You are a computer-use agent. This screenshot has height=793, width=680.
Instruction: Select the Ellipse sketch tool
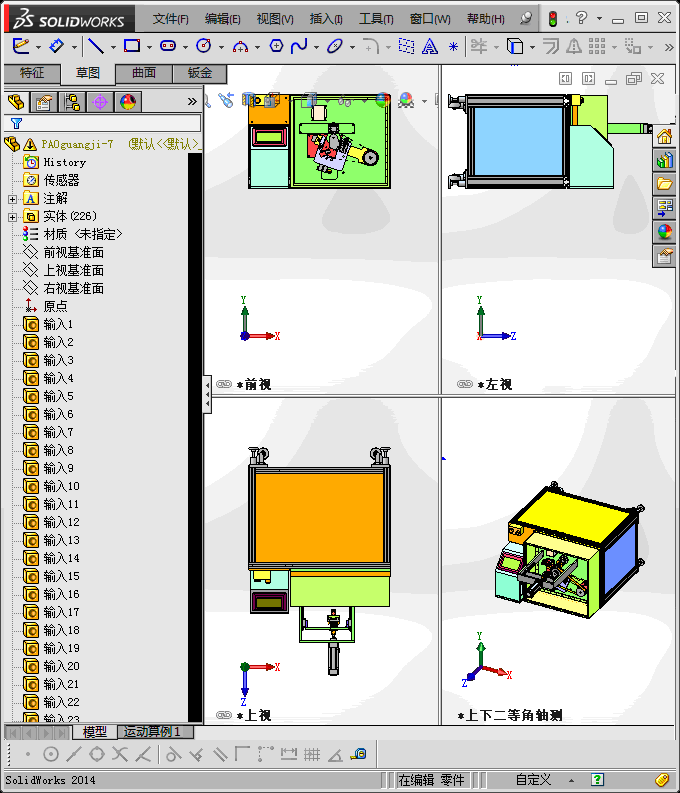[335, 46]
